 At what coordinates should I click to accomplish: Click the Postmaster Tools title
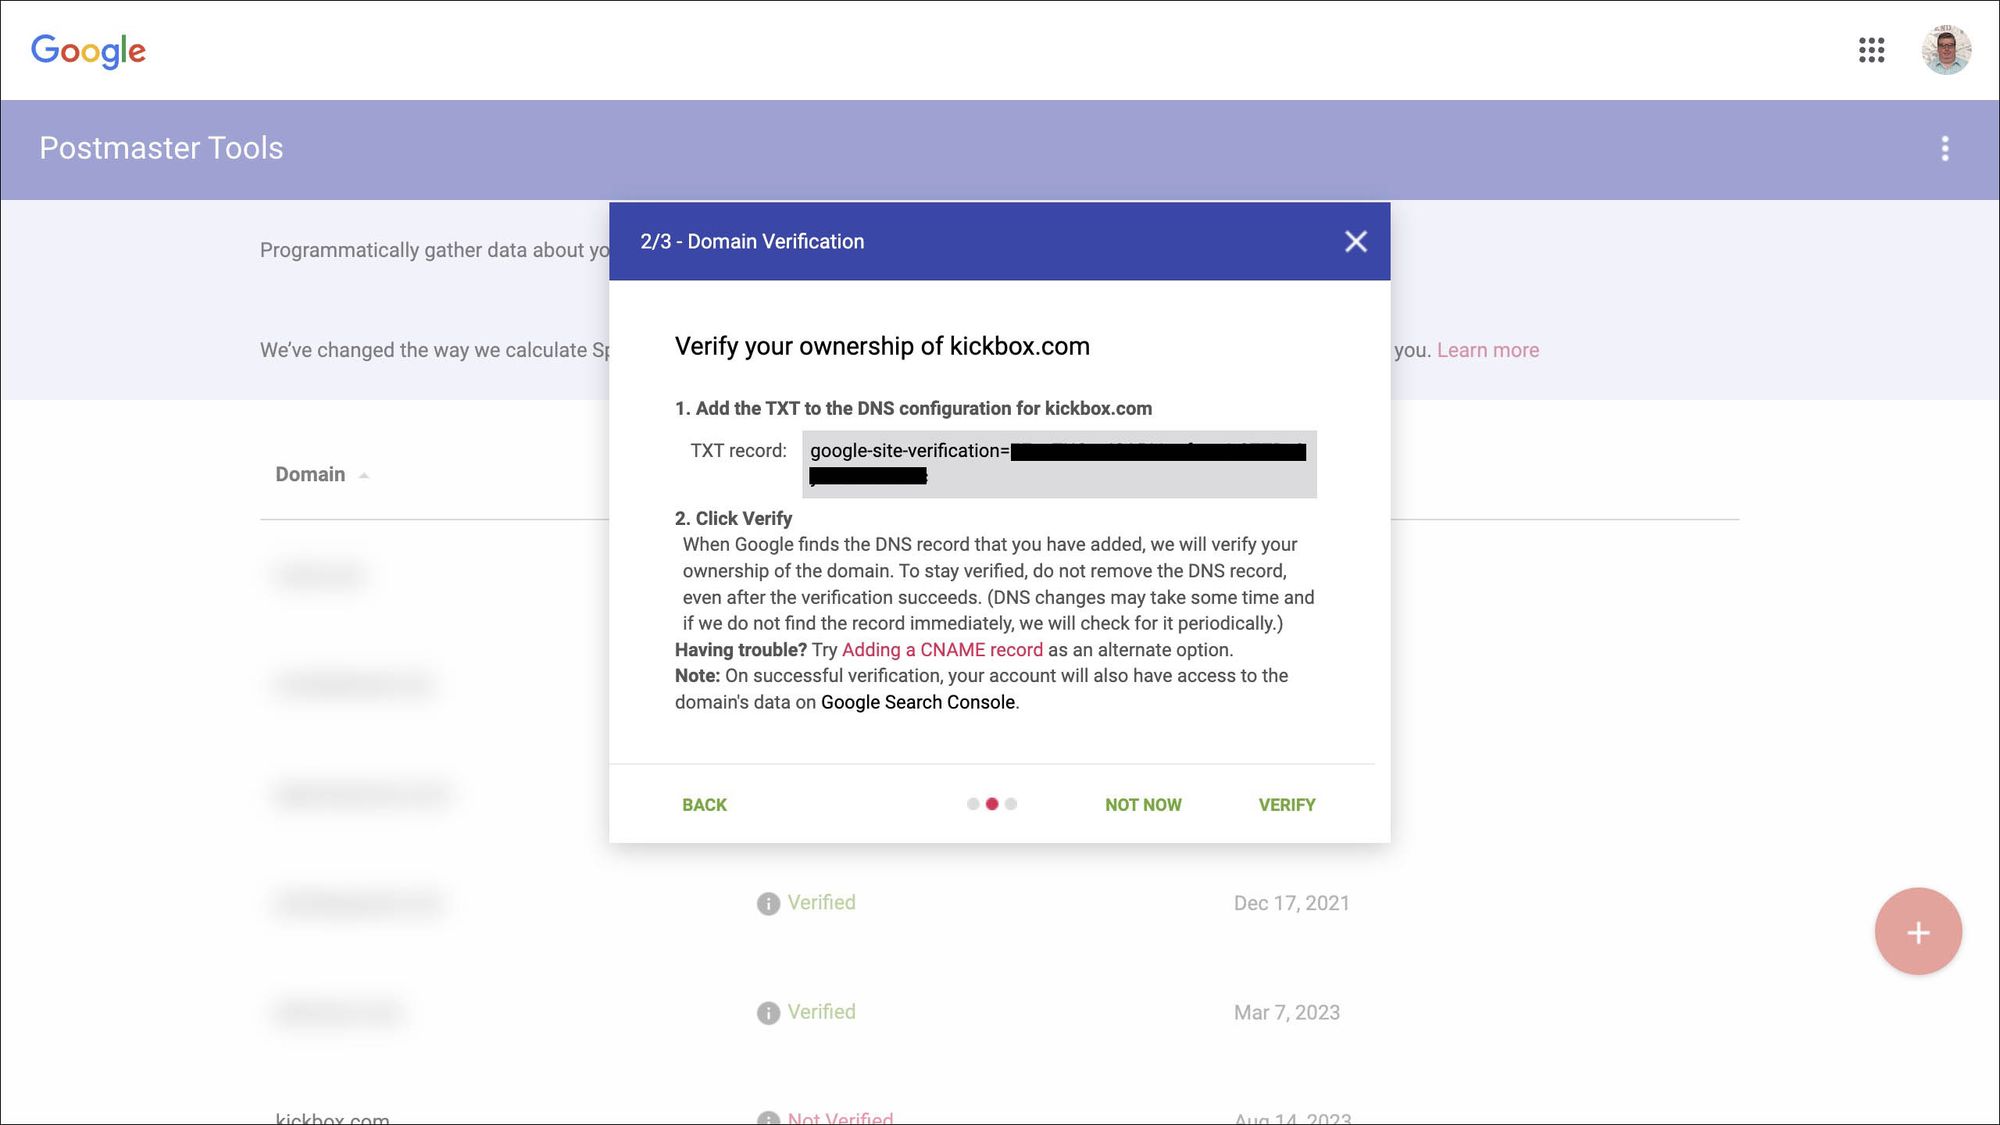[x=161, y=148]
